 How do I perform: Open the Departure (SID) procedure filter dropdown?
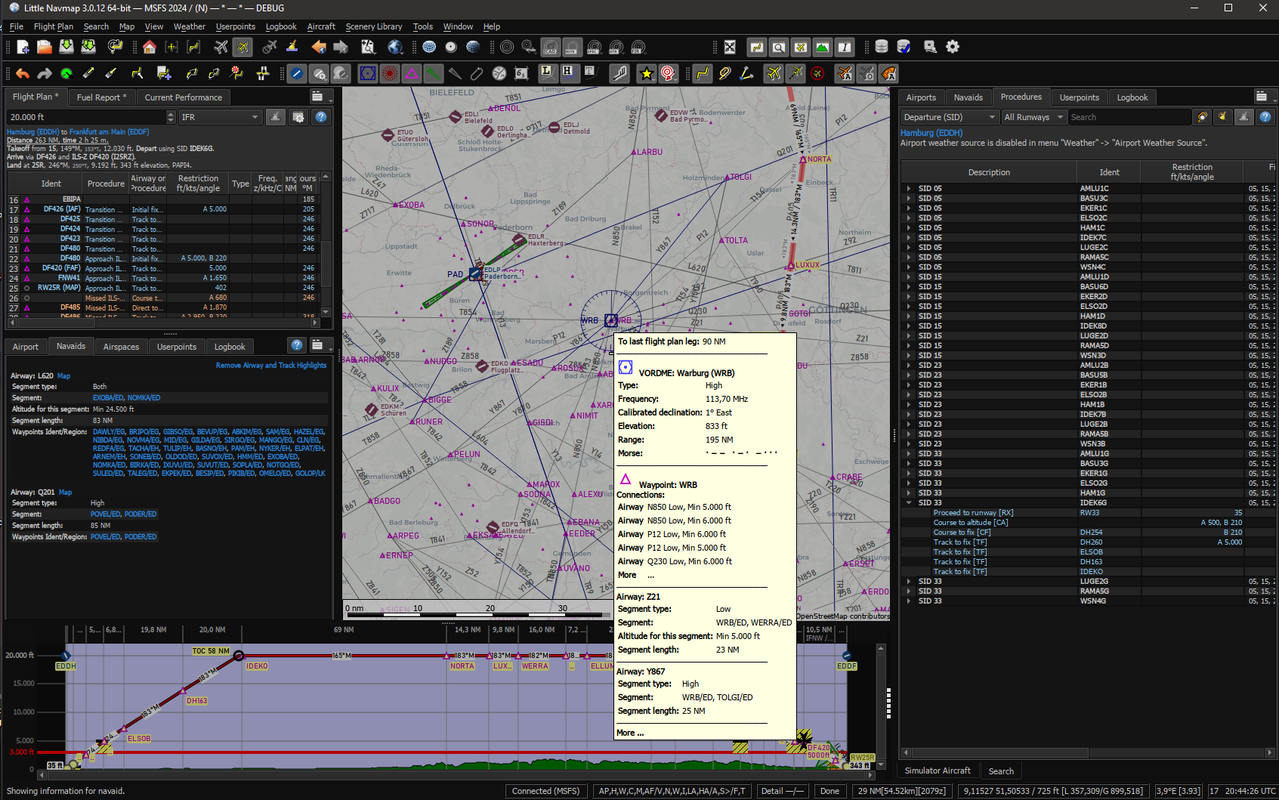coord(949,117)
